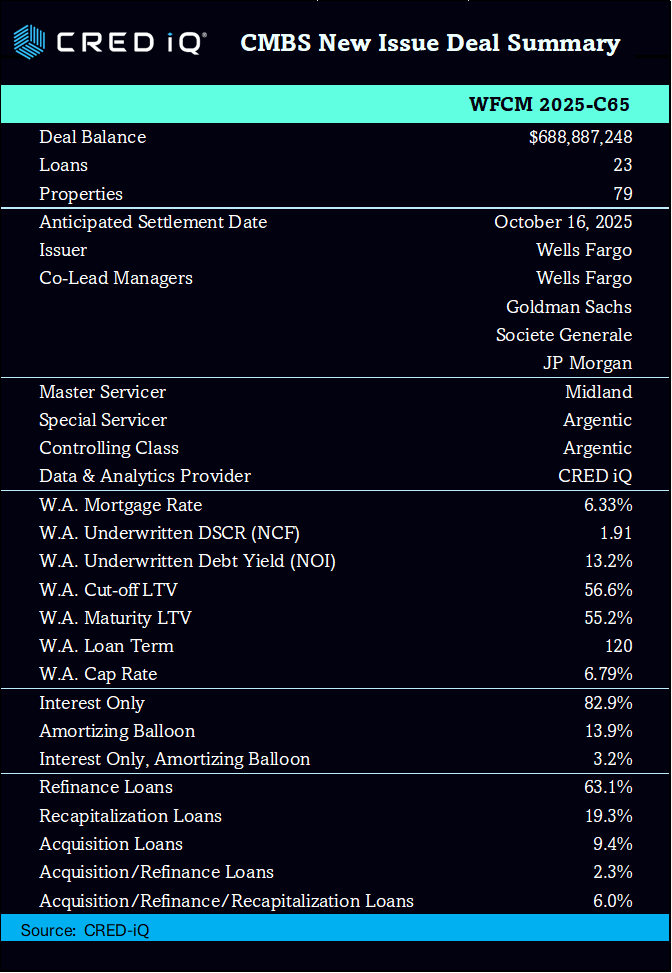672x973 pixels.
Task: Click the CMBS New Issue Deal Summary title
Action: (x=430, y=43)
